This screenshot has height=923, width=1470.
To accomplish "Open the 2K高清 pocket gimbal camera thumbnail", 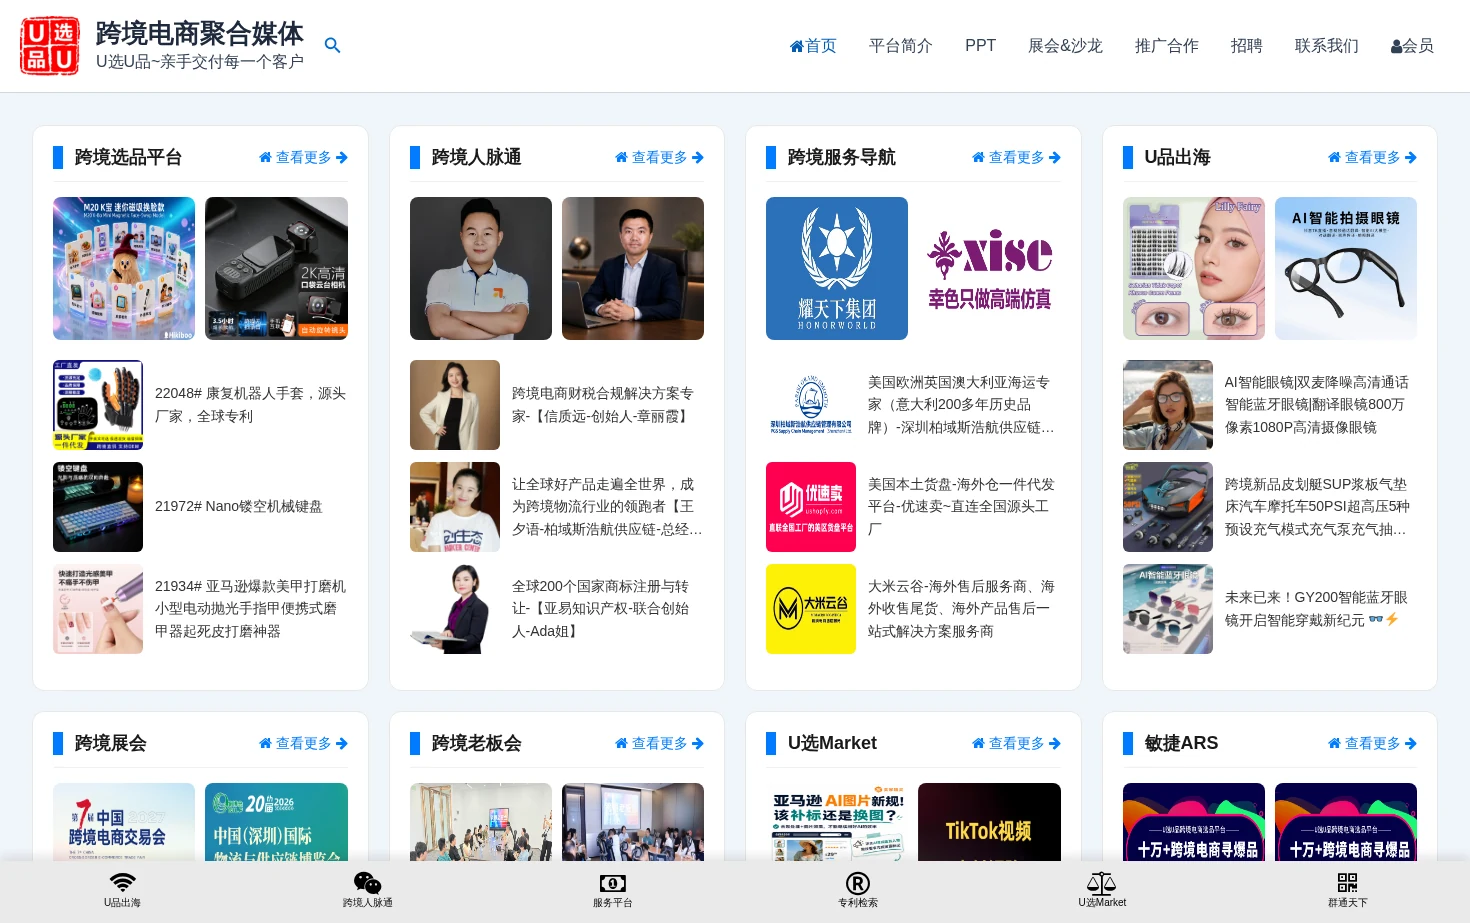I will [276, 268].
